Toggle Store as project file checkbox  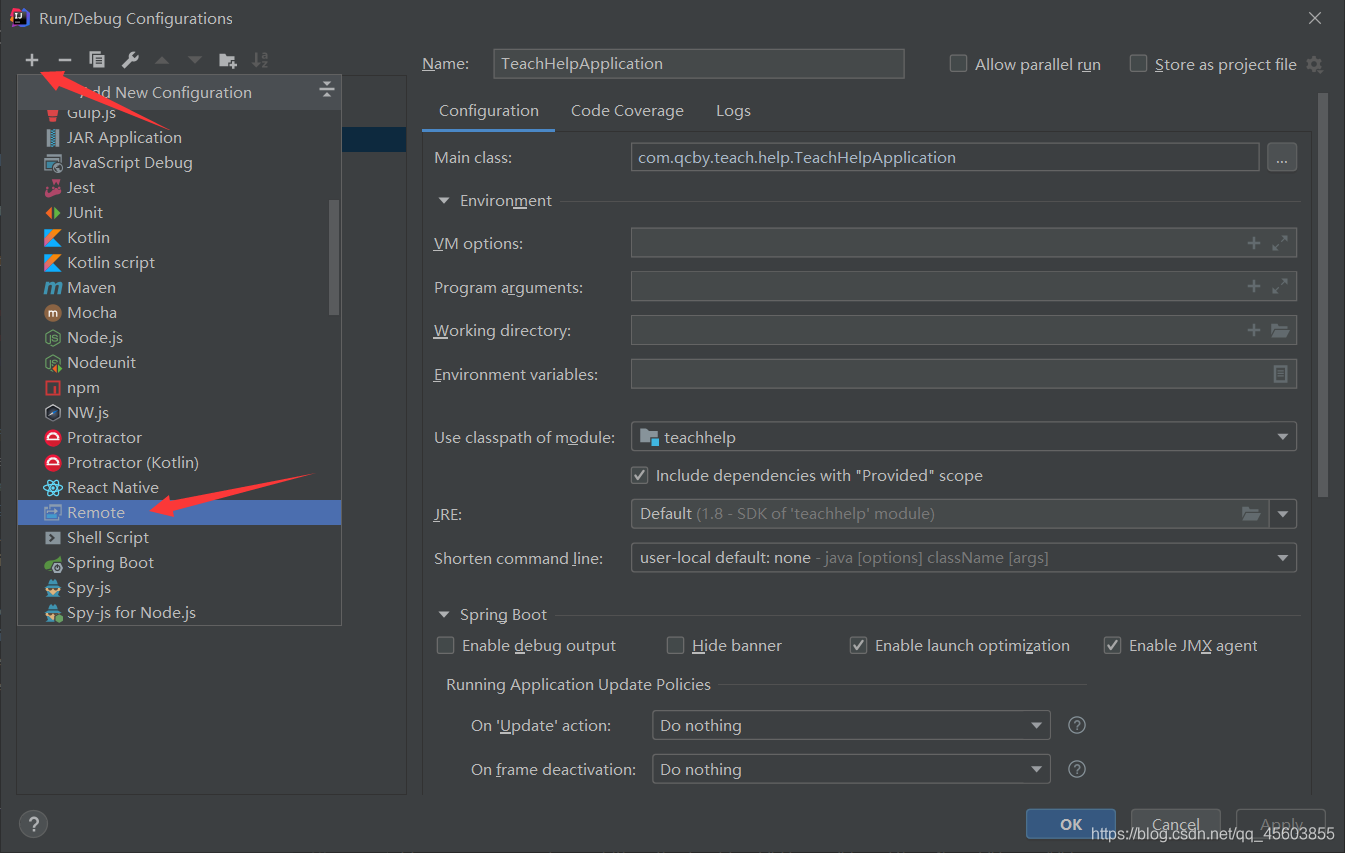(1138, 64)
